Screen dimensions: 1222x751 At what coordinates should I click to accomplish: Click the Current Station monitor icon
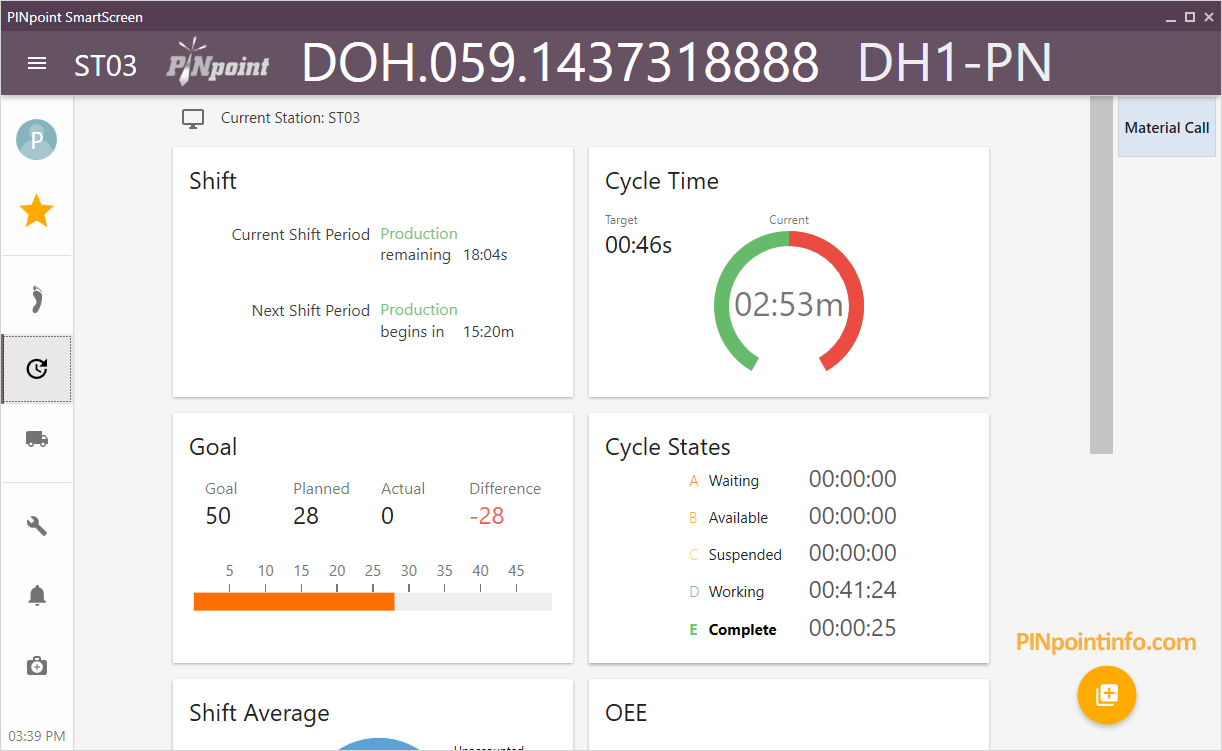(x=193, y=119)
